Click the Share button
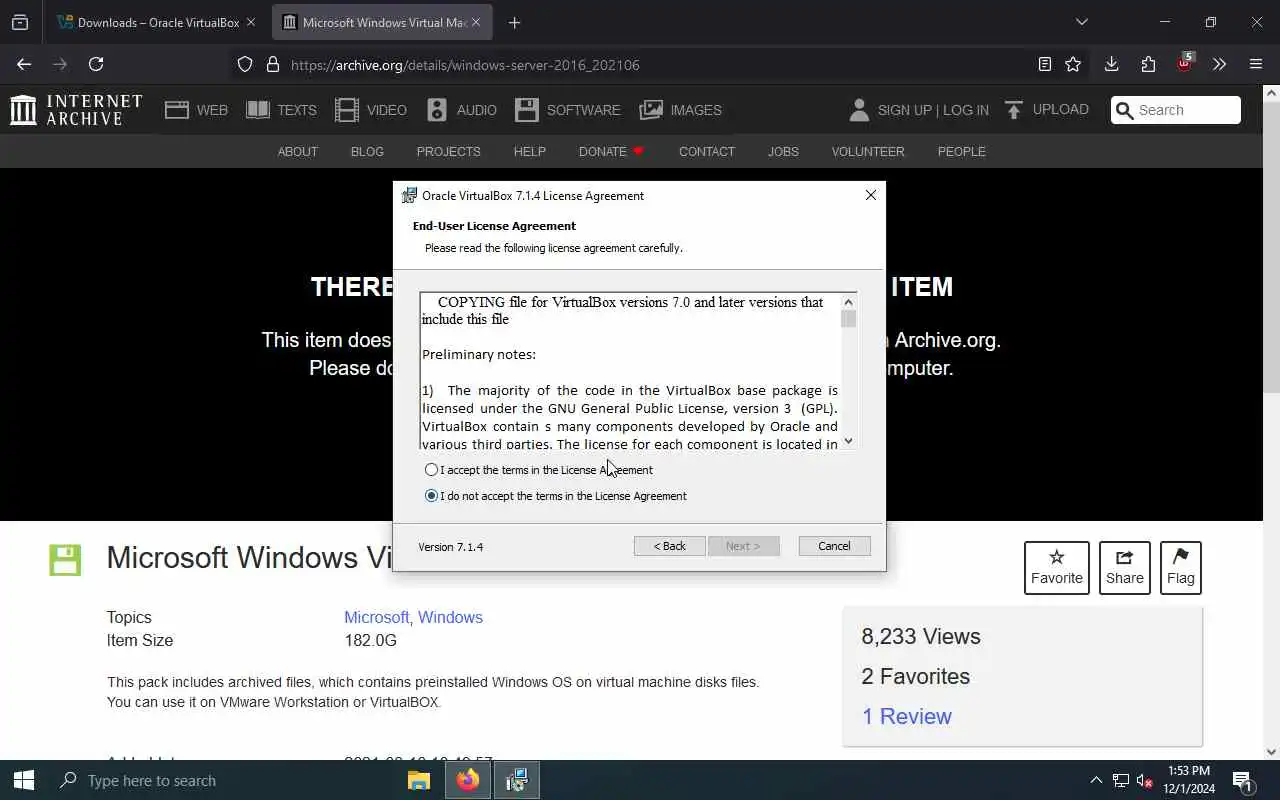Screen dimensions: 1280x800 click(1124, 567)
